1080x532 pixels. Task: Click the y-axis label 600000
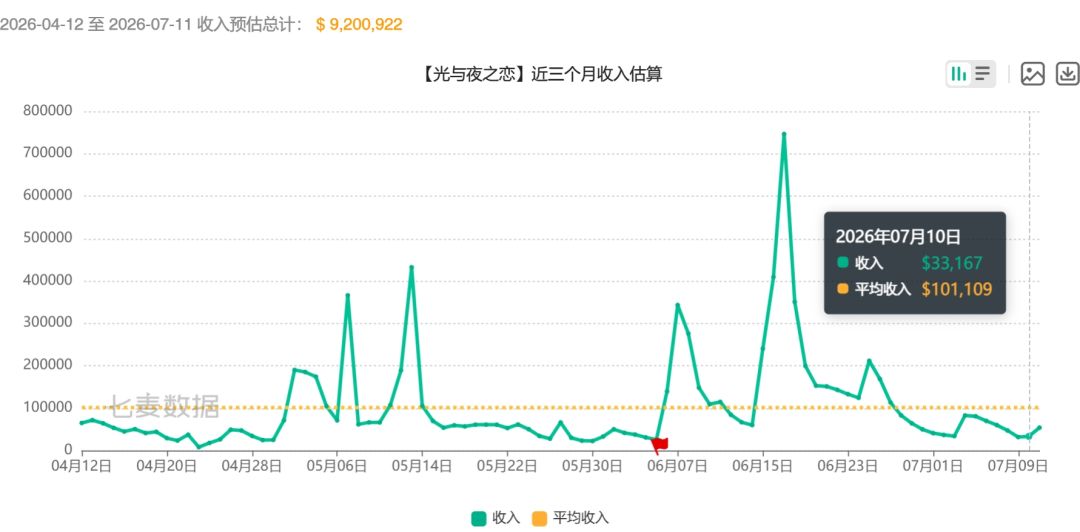tap(48, 195)
